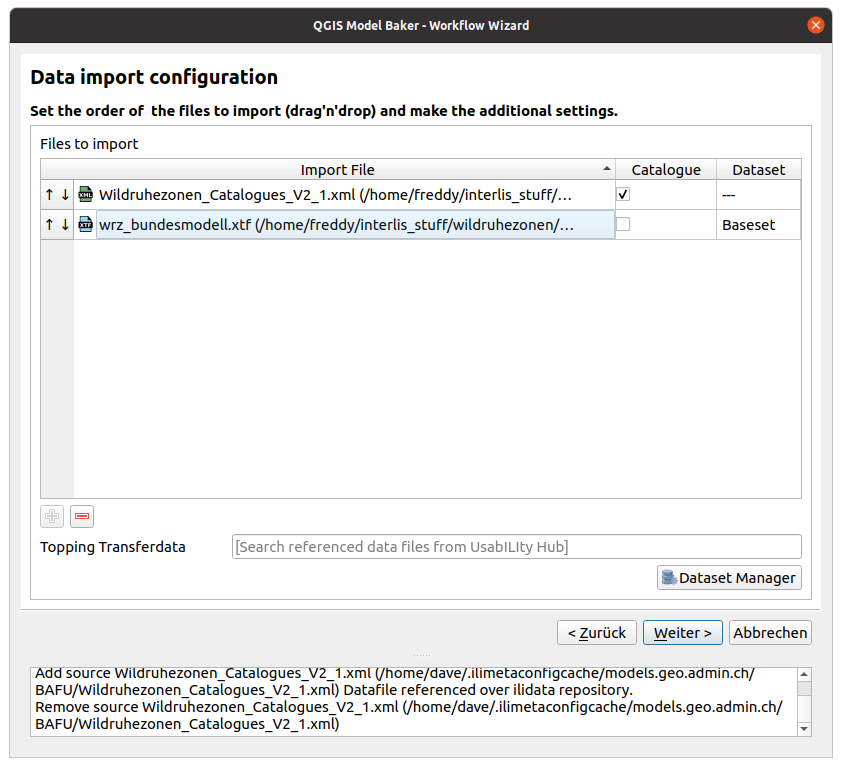The width and height of the screenshot is (842, 767).
Task: Sort by the Import File column header
Action: click(337, 170)
